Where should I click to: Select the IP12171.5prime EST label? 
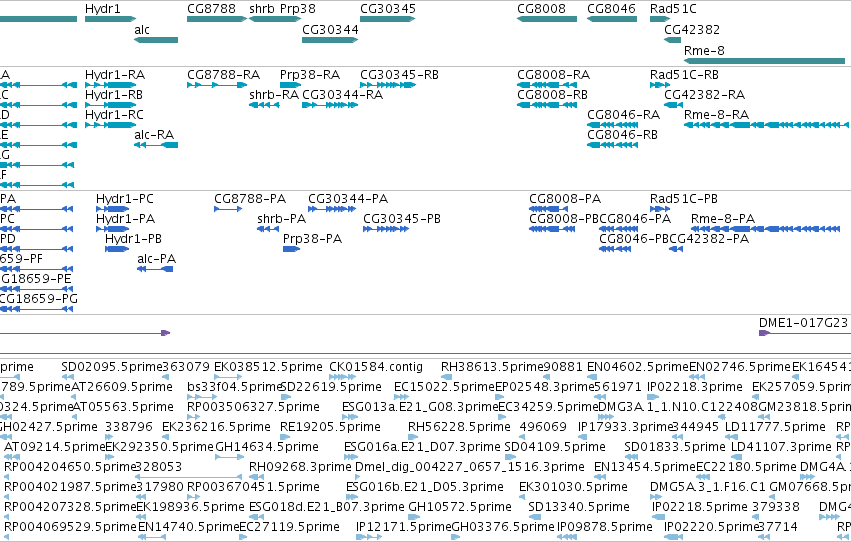403,527
